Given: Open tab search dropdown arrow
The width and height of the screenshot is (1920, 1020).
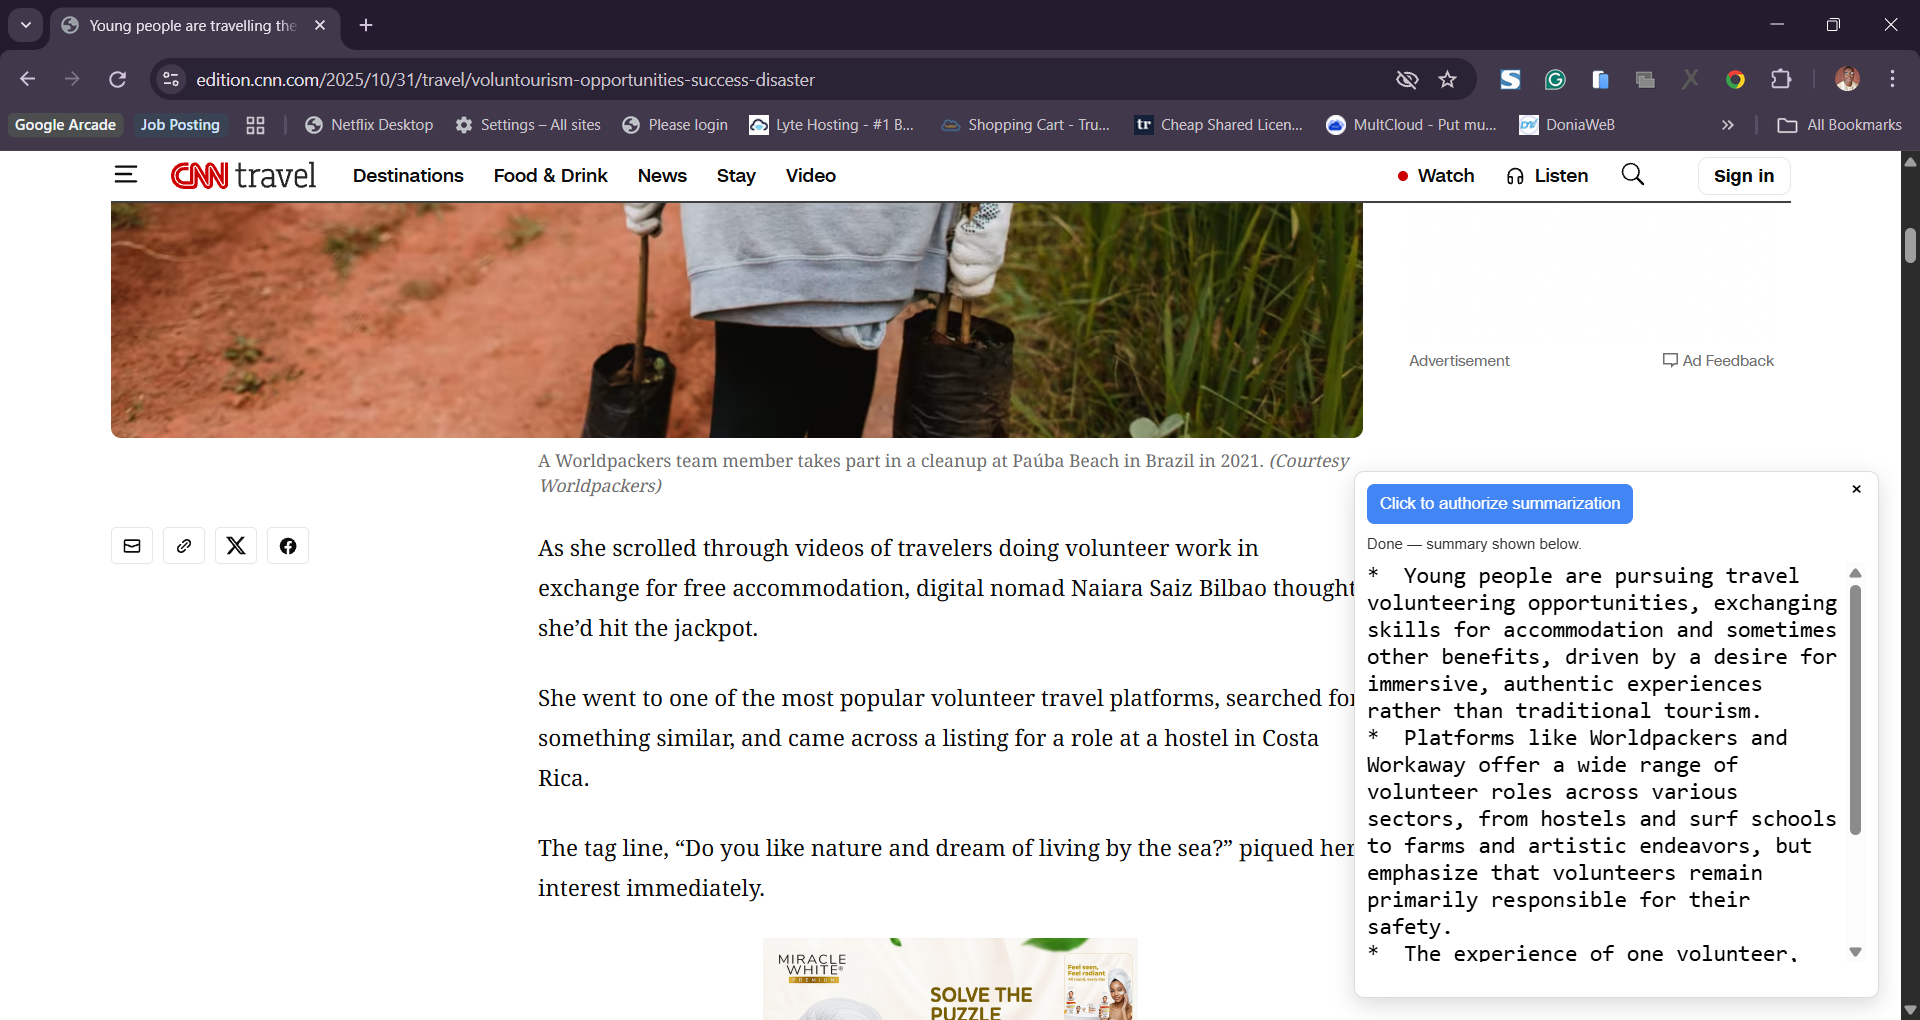Looking at the screenshot, I should pos(26,25).
